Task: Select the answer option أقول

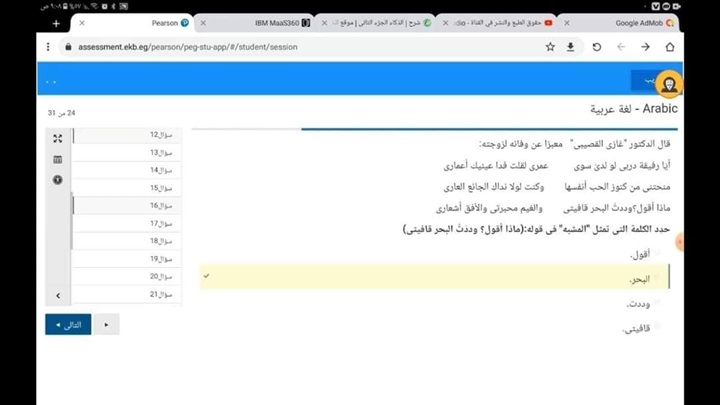Action: [x=640, y=255]
